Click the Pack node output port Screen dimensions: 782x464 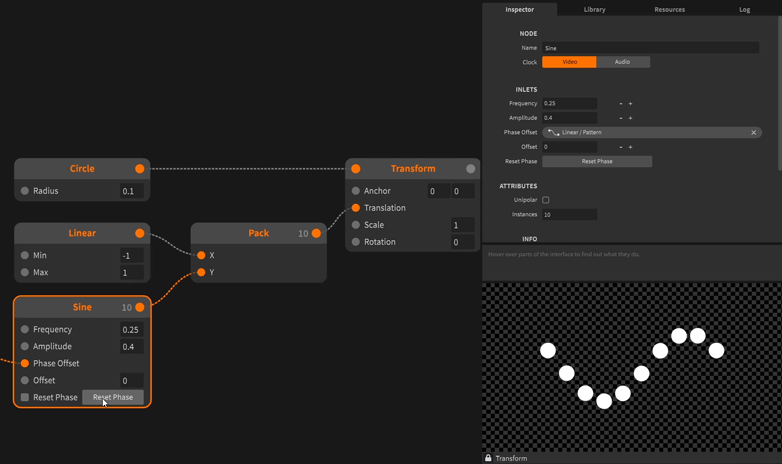(x=316, y=233)
